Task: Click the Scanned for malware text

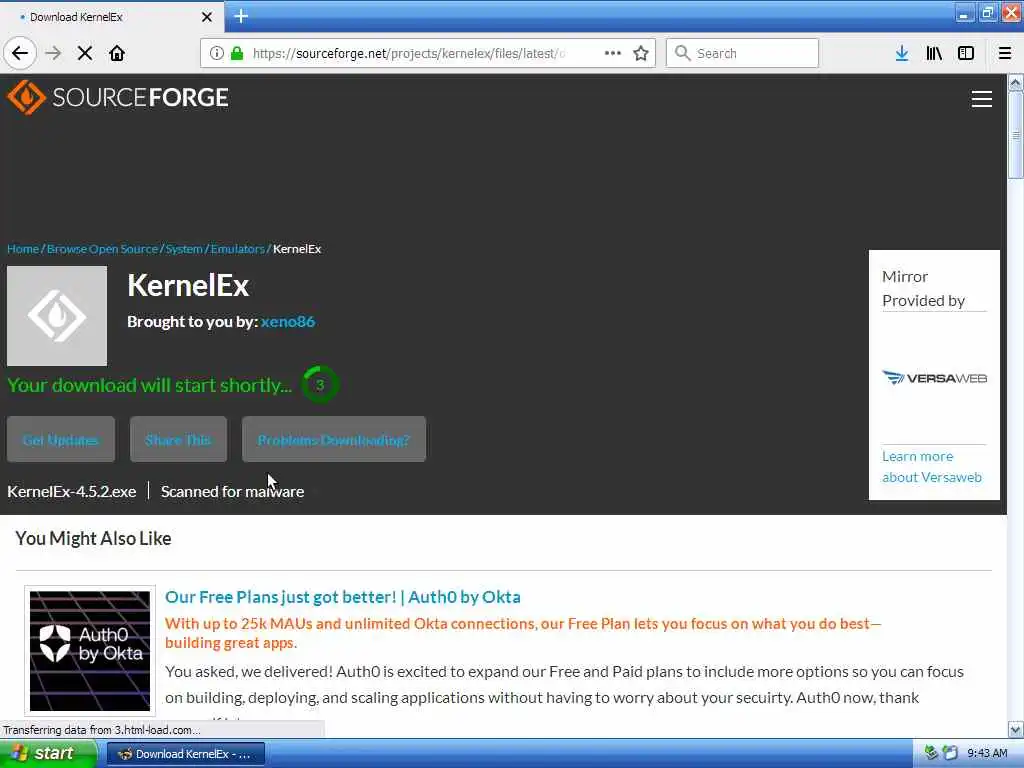Action: [232, 492]
